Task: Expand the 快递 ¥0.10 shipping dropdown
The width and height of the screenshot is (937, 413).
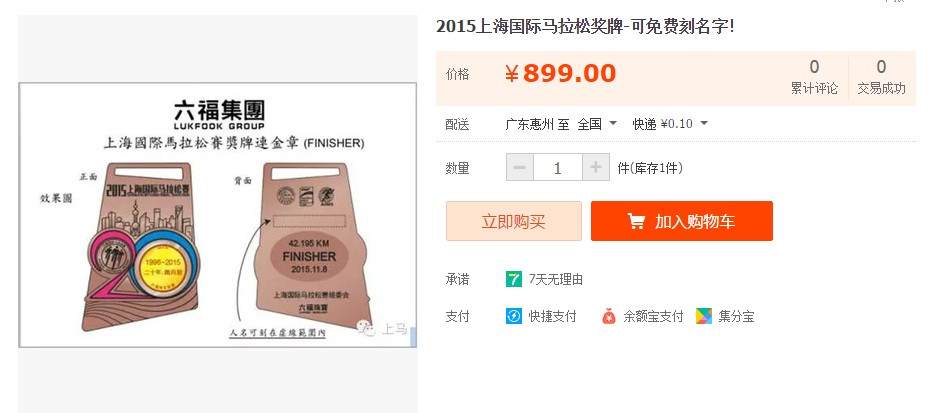Action: [x=670, y=124]
